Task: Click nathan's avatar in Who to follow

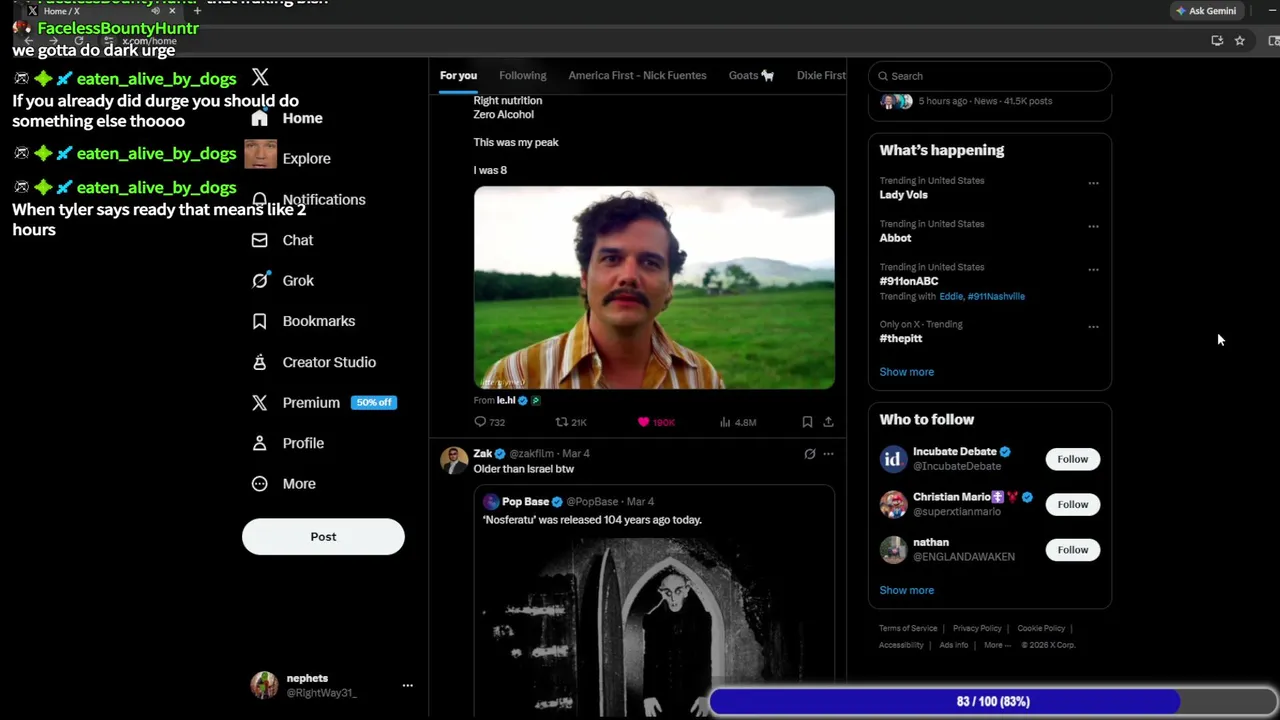Action: [x=893, y=549]
